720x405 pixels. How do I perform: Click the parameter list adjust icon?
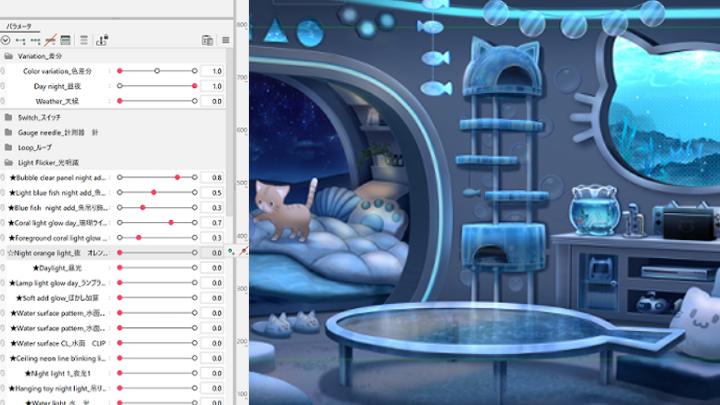(84, 40)
